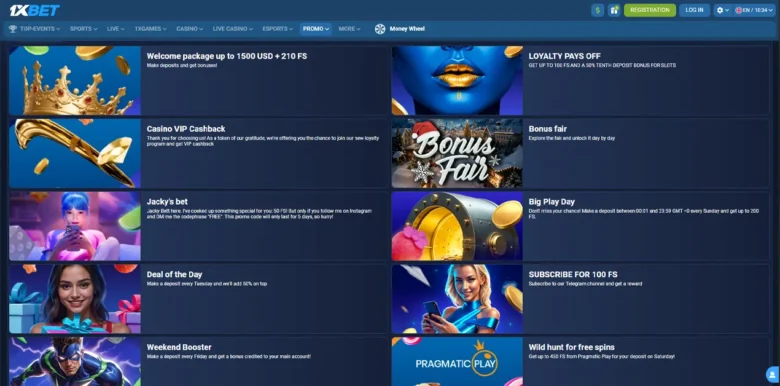
Task: Click the Money Wheel wheel icon
Action: click(x=380, y=29)
